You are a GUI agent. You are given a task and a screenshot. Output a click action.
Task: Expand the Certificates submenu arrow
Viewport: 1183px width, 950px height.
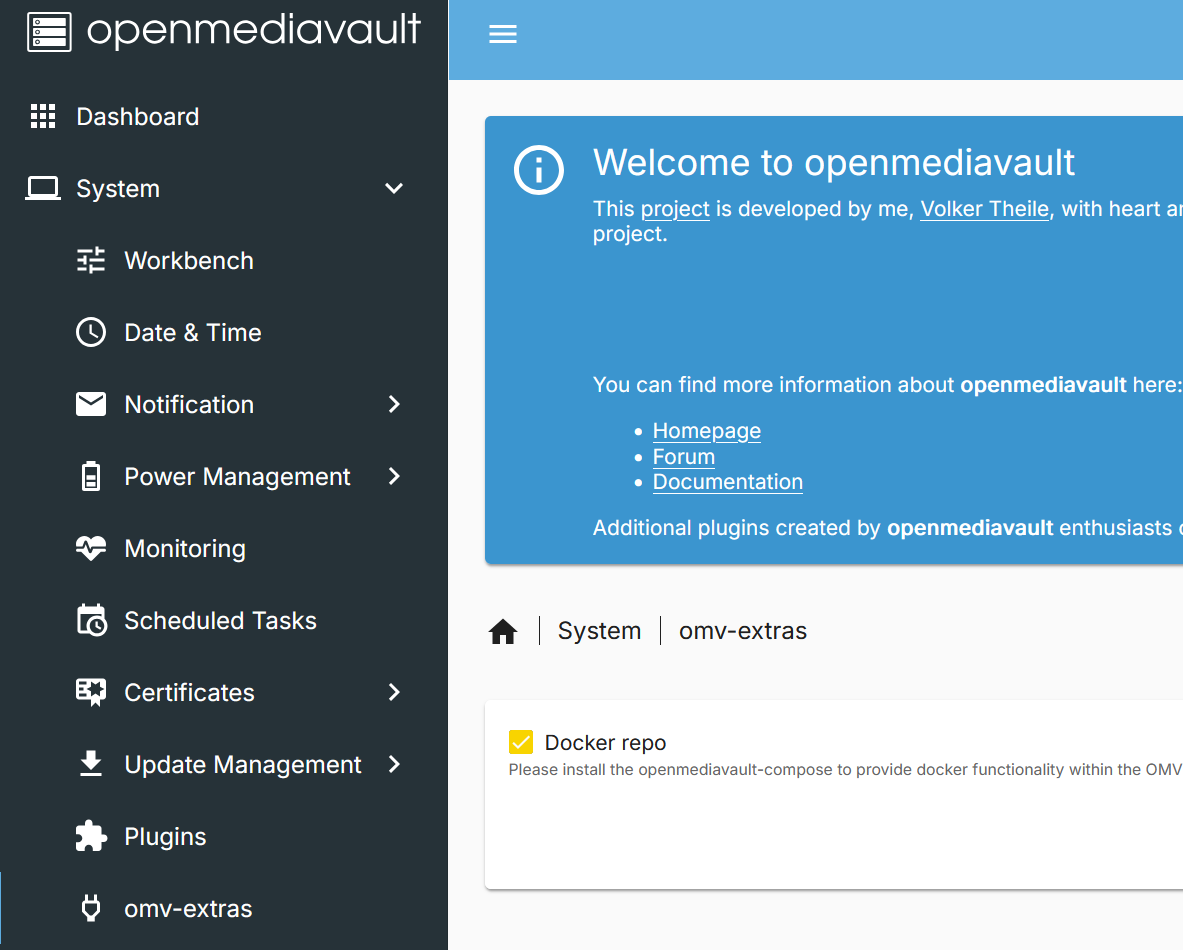click(x=394, y=693)
